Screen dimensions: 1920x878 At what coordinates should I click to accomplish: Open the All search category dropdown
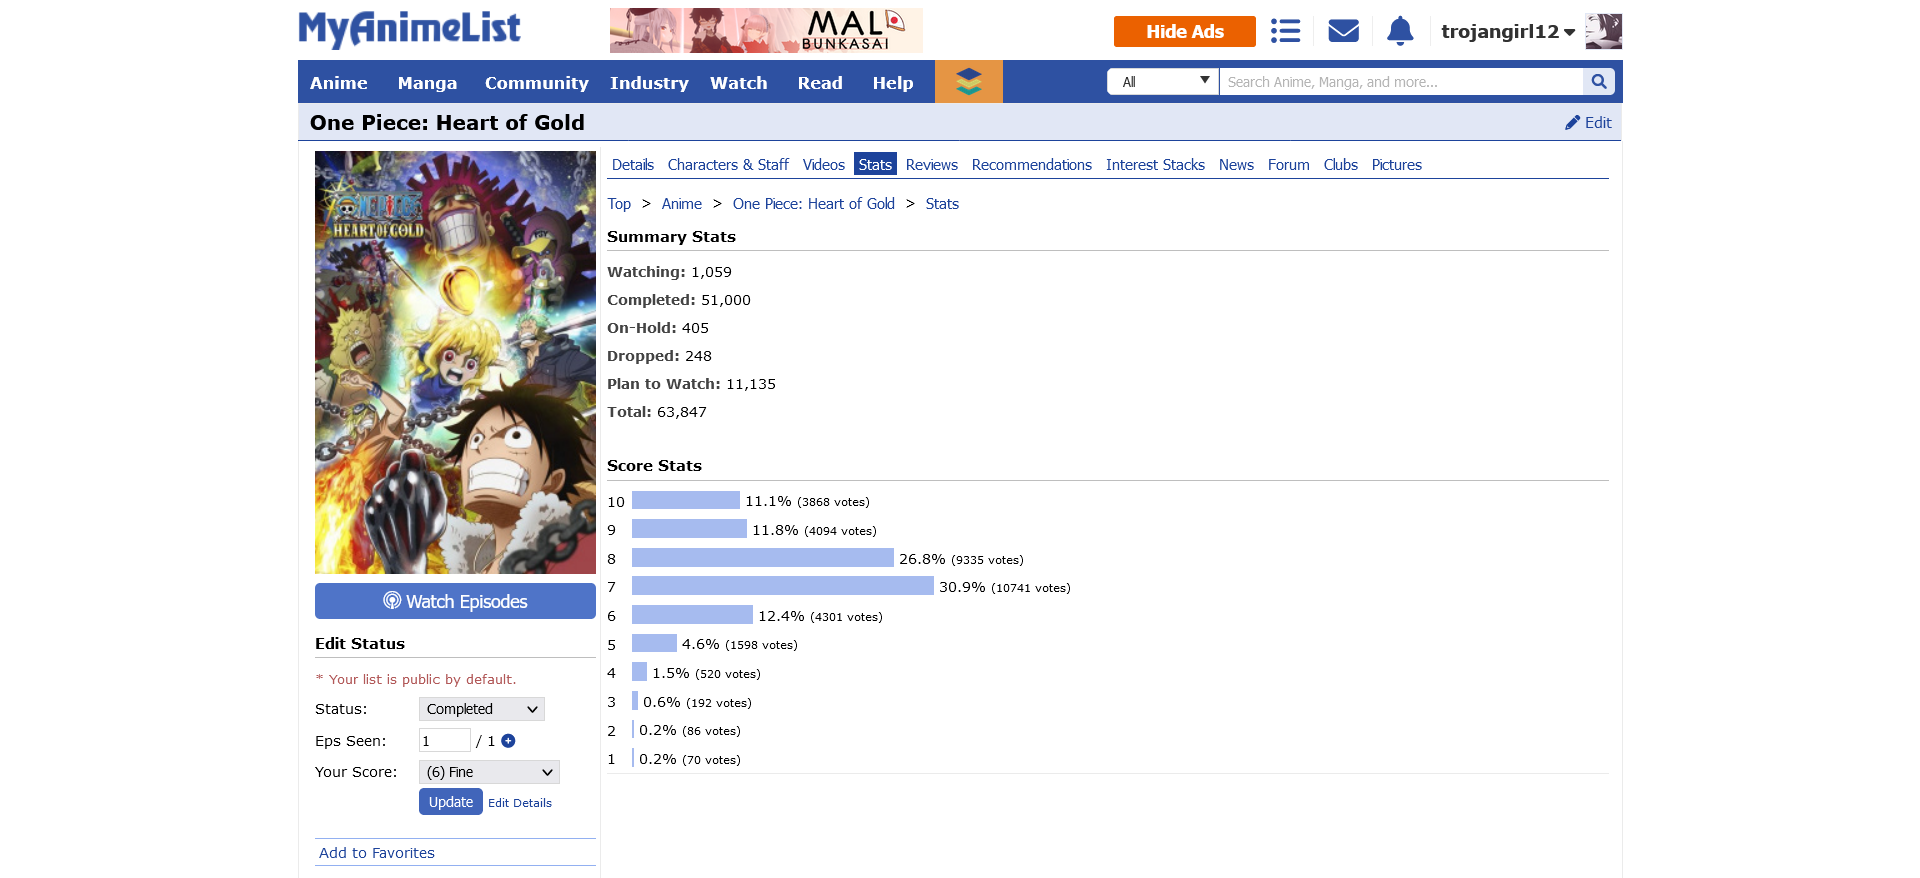pos(1163,82)
